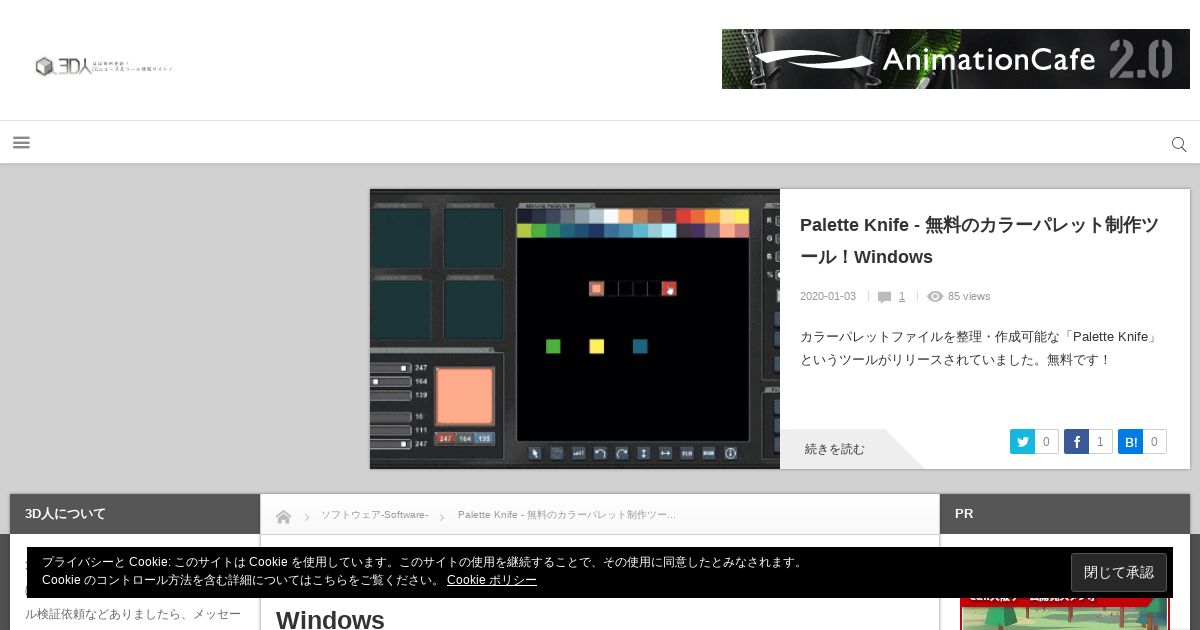1200x630 pixels.
Task: Click the PR sidebar heading
Action: [x=964, y=514]
